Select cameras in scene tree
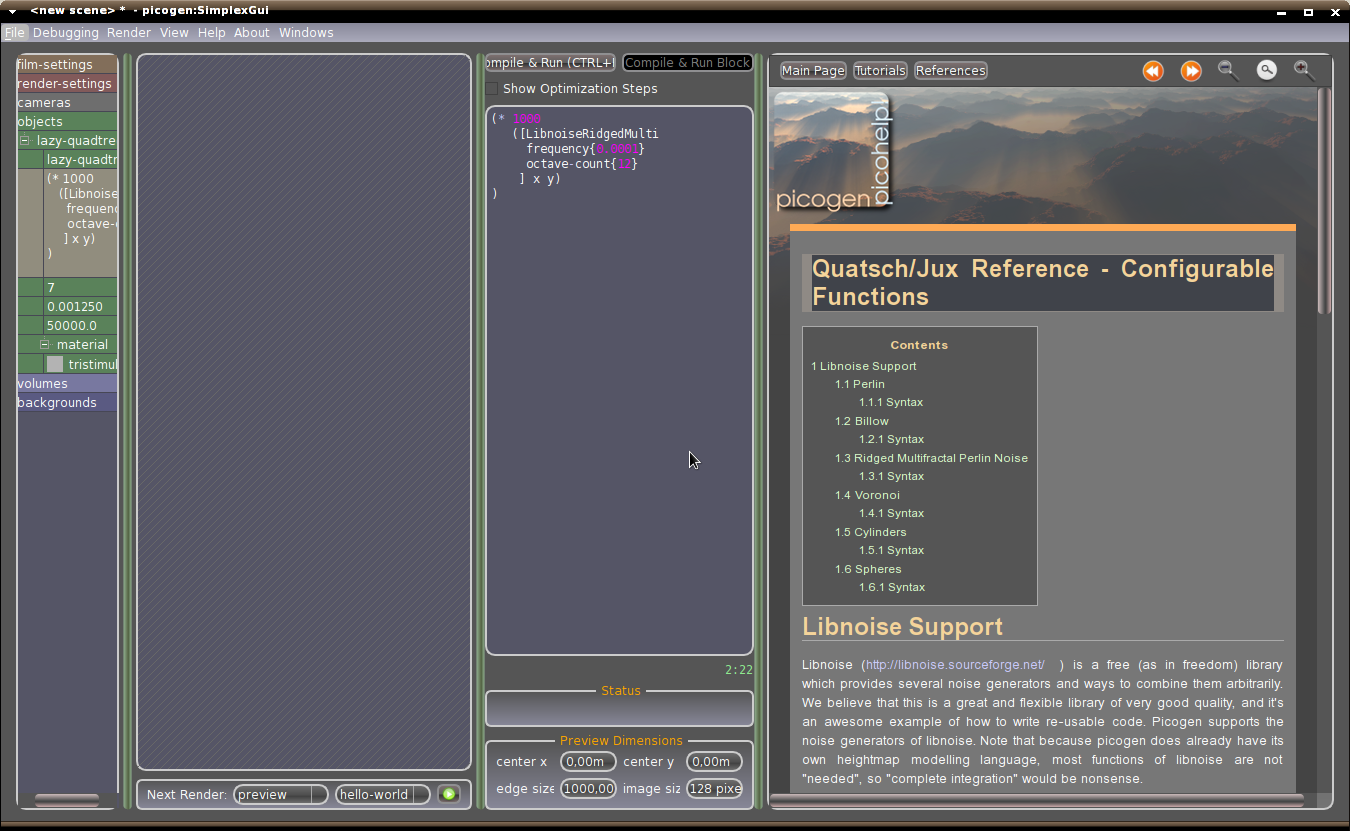Screen dimensions: 1350x831 click(x=67, y=103)
